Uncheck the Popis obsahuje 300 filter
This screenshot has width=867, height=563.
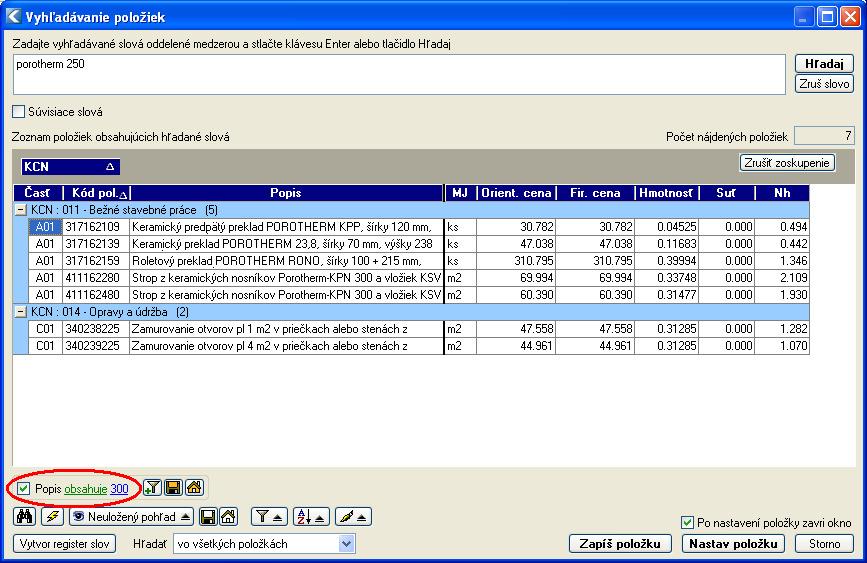pyautogui.click(x=23, y=488)
